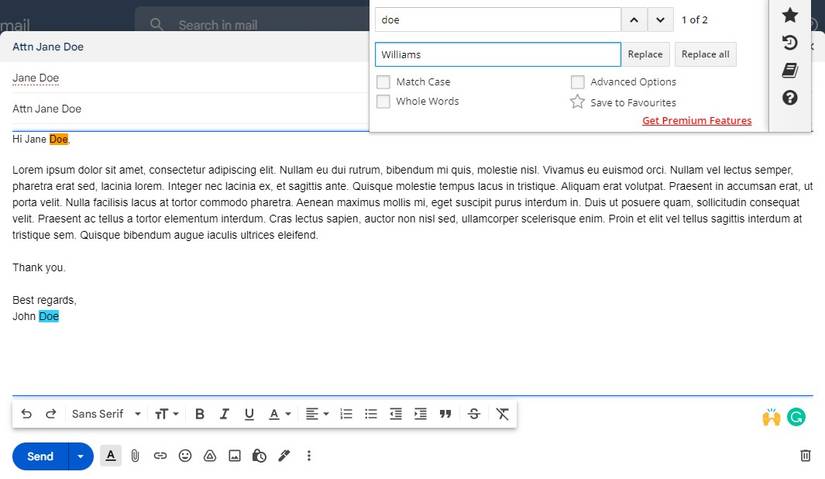Go to previous match with up arrow
Viewport: 825px width, 479px height.
(x=634, y=20)
